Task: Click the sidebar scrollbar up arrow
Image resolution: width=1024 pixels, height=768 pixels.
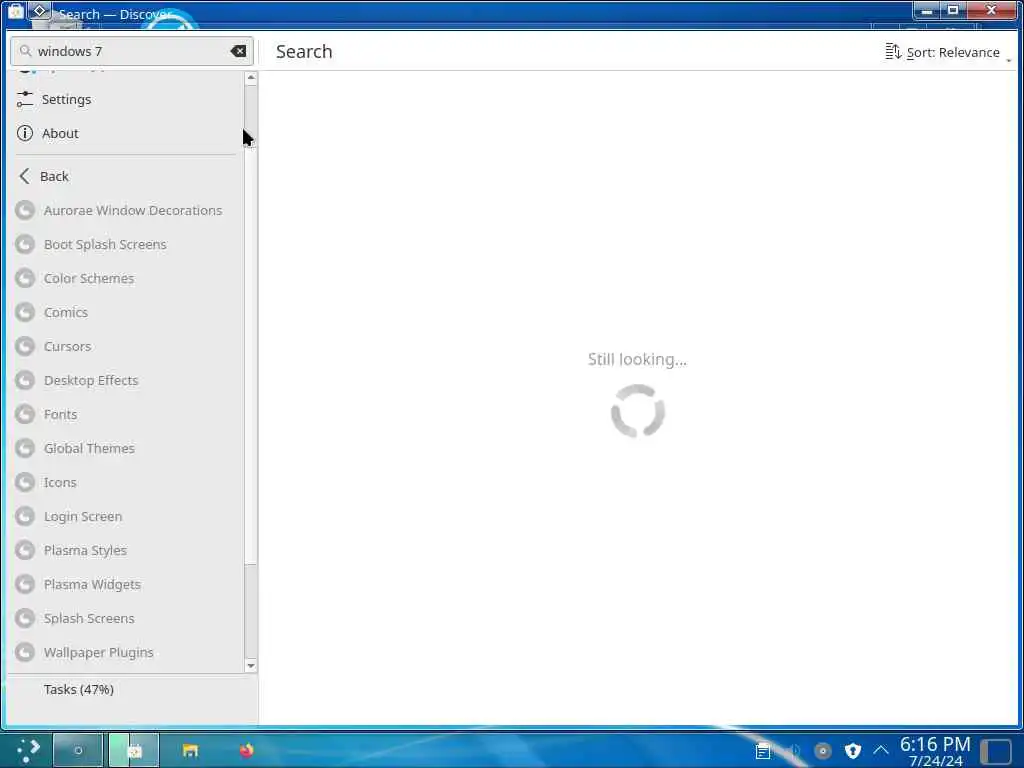Action: click(251, 78)
